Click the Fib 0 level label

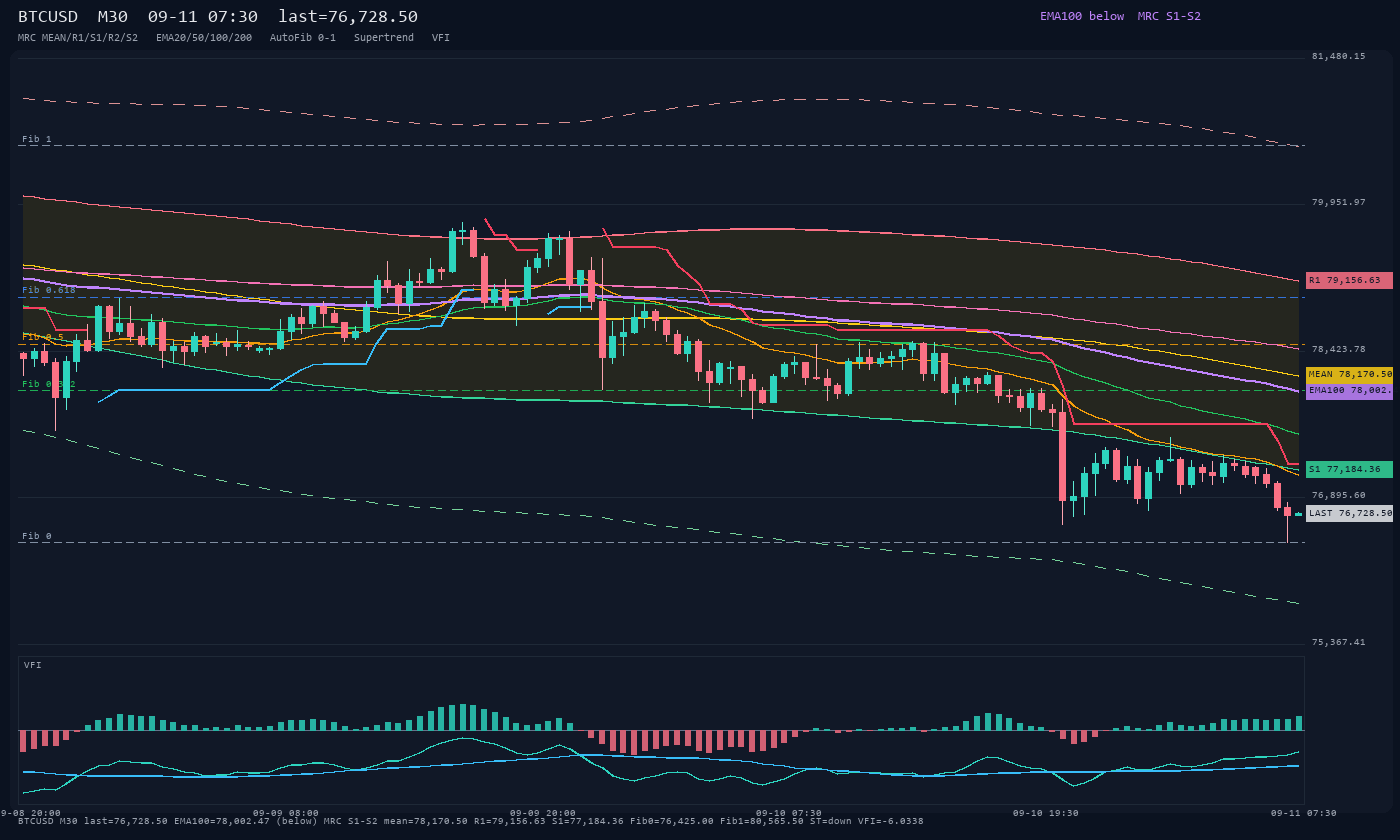37,536
